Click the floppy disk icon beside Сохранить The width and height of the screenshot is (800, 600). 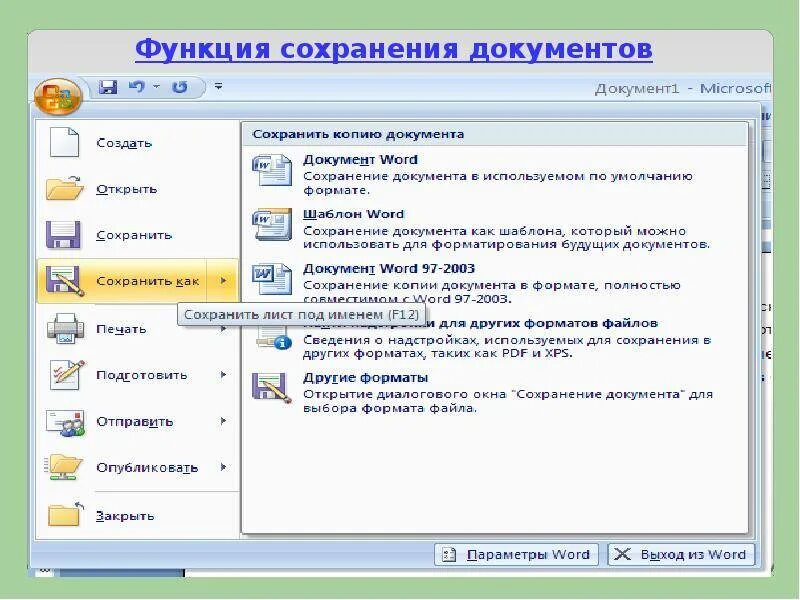63,235
